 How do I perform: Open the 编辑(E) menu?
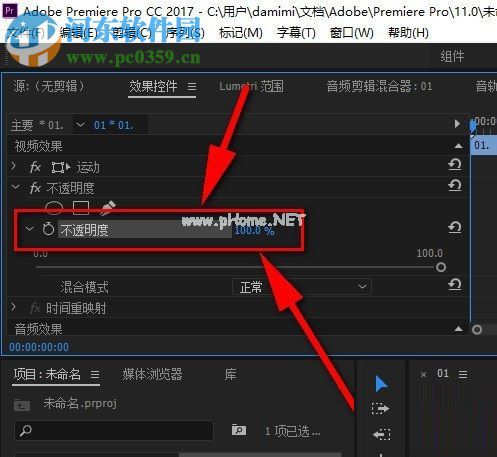click(79, 33)
